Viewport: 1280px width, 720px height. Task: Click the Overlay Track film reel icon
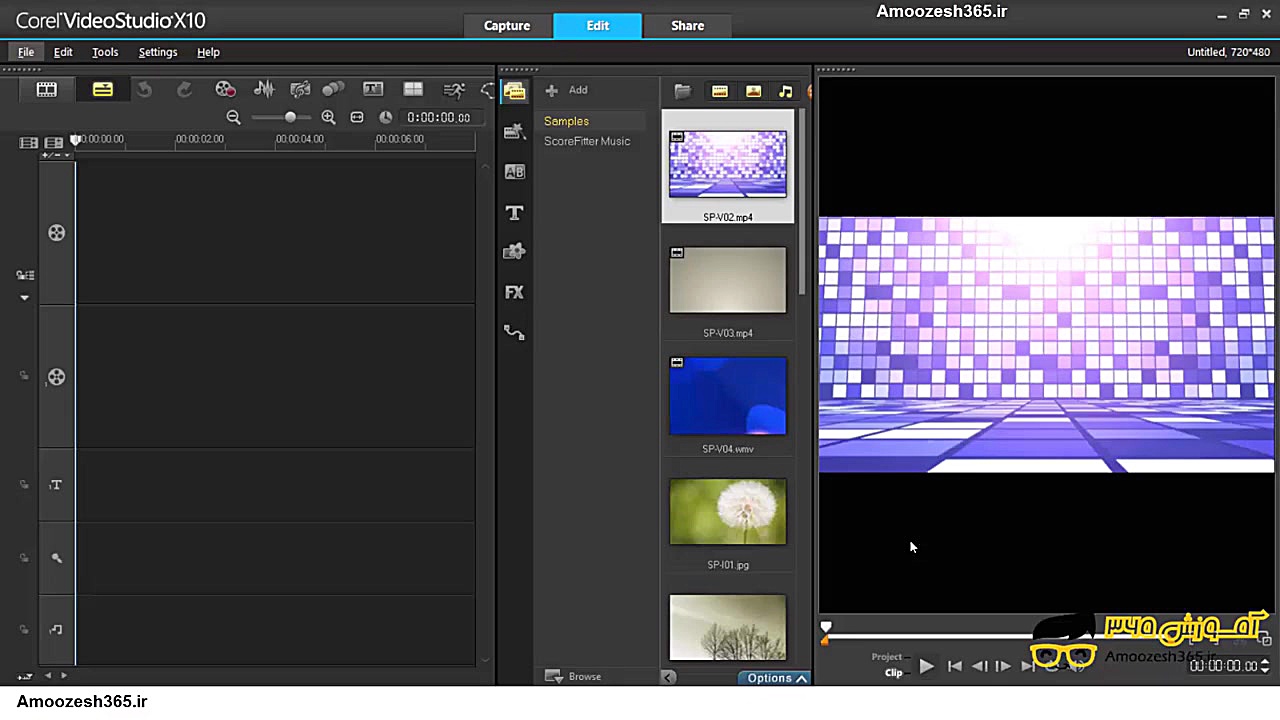pyautogui.click(x=56, y=377)
